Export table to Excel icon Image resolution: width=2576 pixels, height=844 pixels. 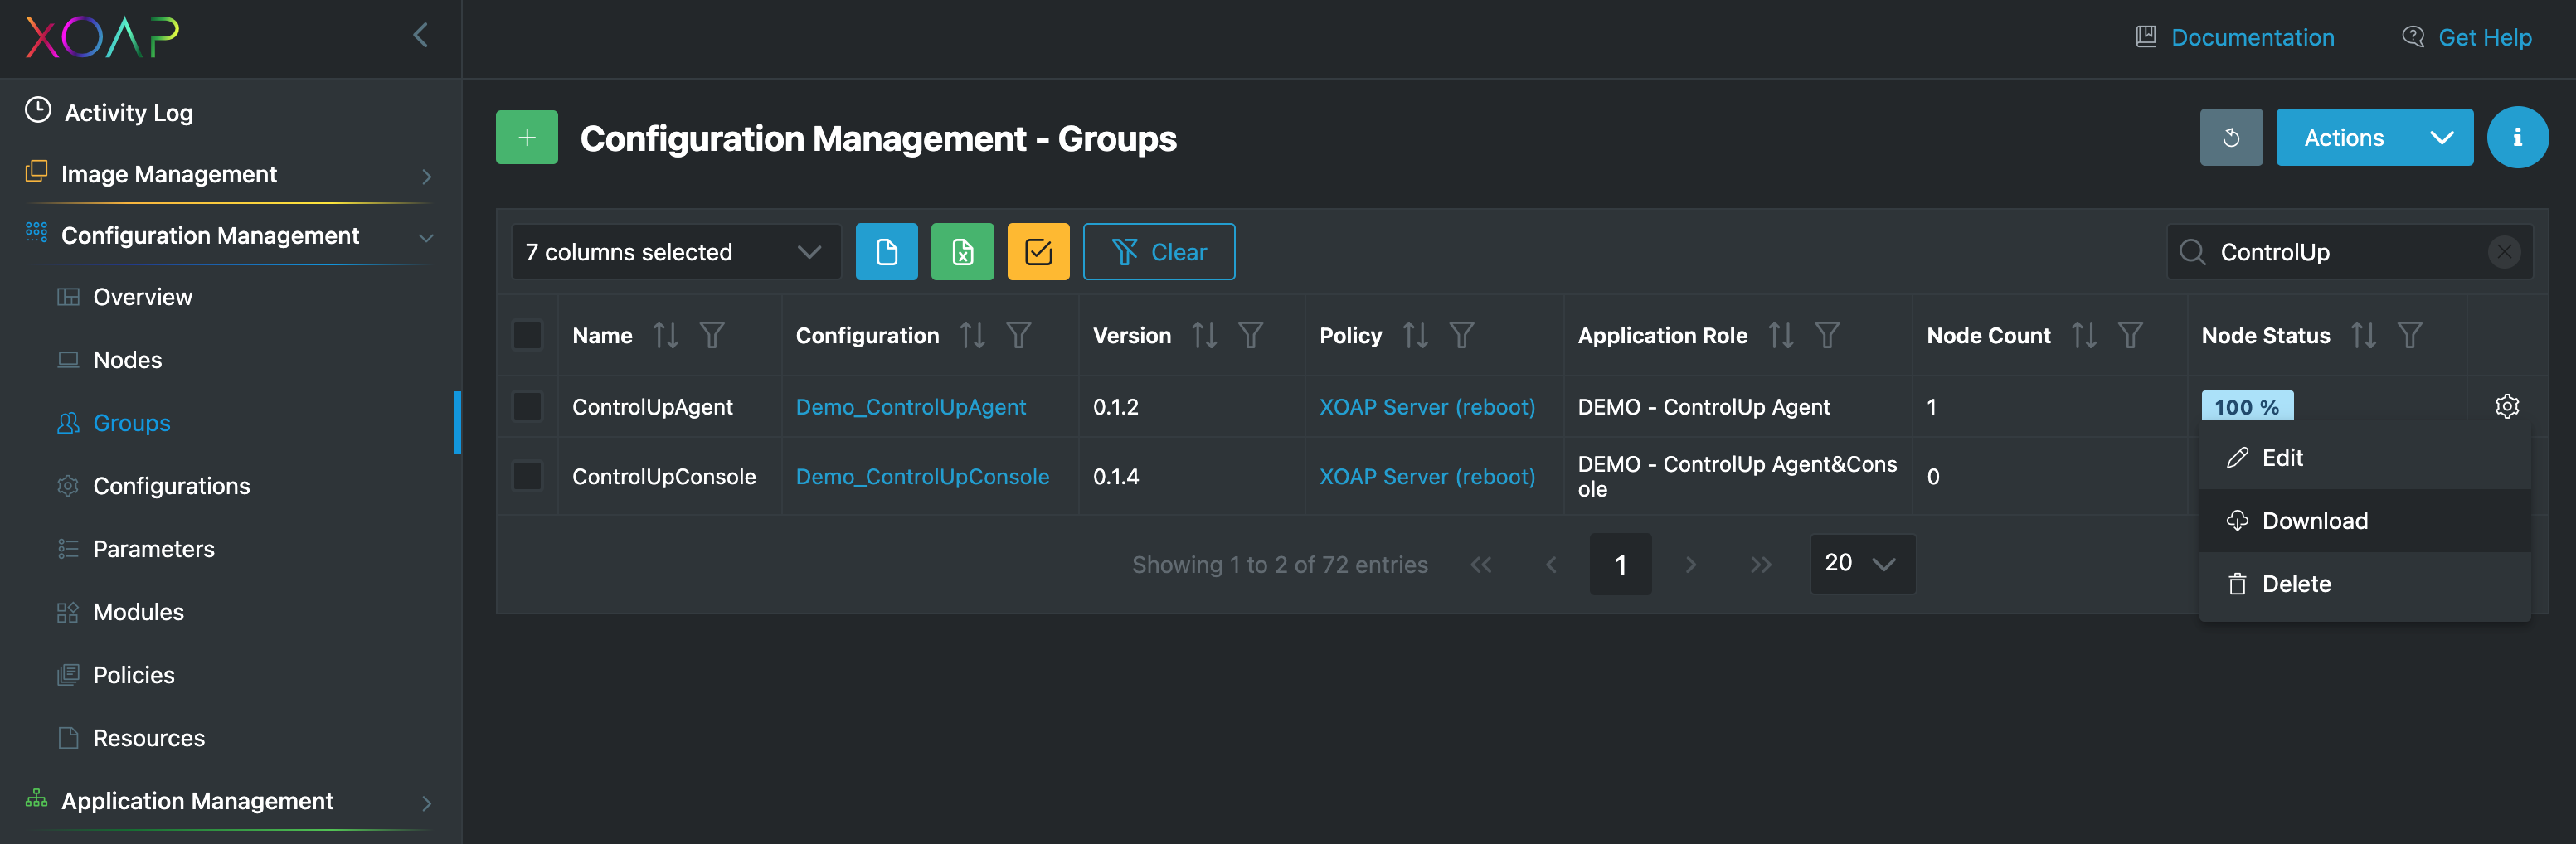962,252
